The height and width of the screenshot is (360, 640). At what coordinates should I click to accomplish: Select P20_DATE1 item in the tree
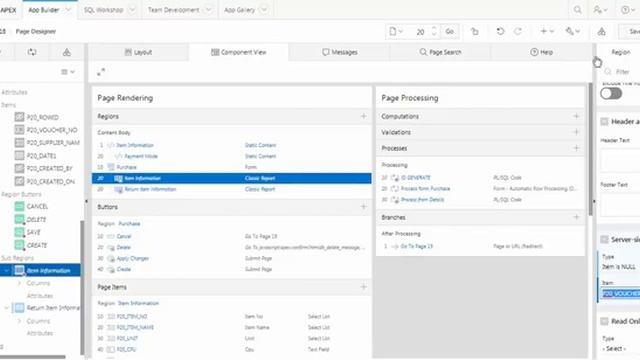point(41,156)
